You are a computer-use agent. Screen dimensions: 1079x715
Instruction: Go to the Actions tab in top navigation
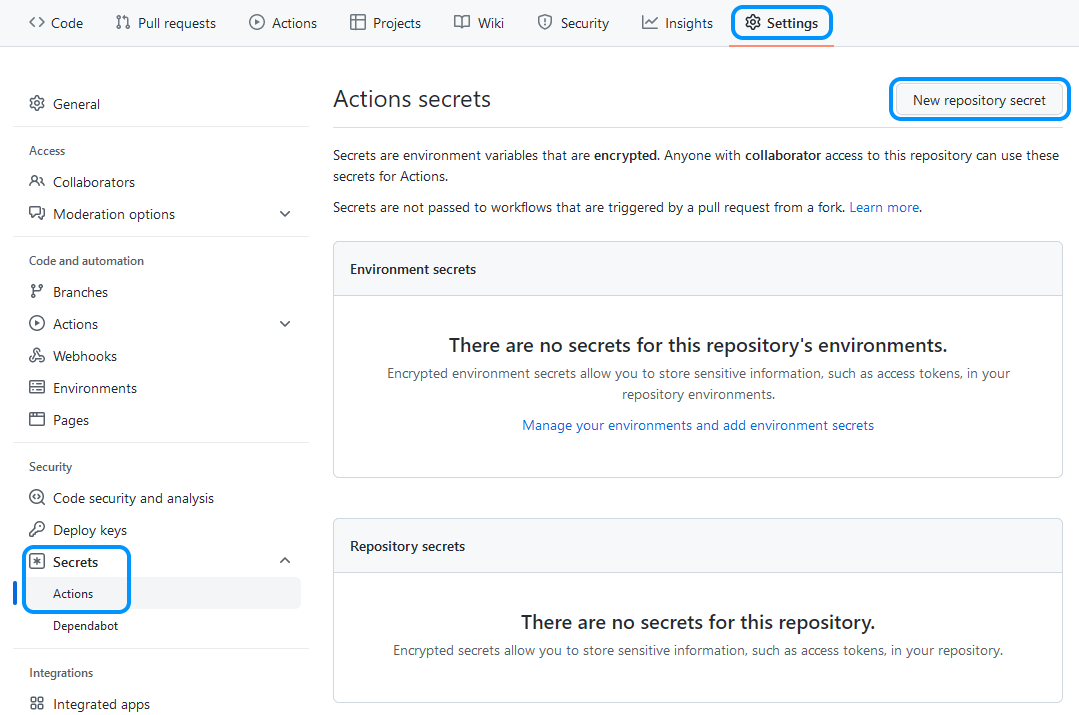pos(283,23)
